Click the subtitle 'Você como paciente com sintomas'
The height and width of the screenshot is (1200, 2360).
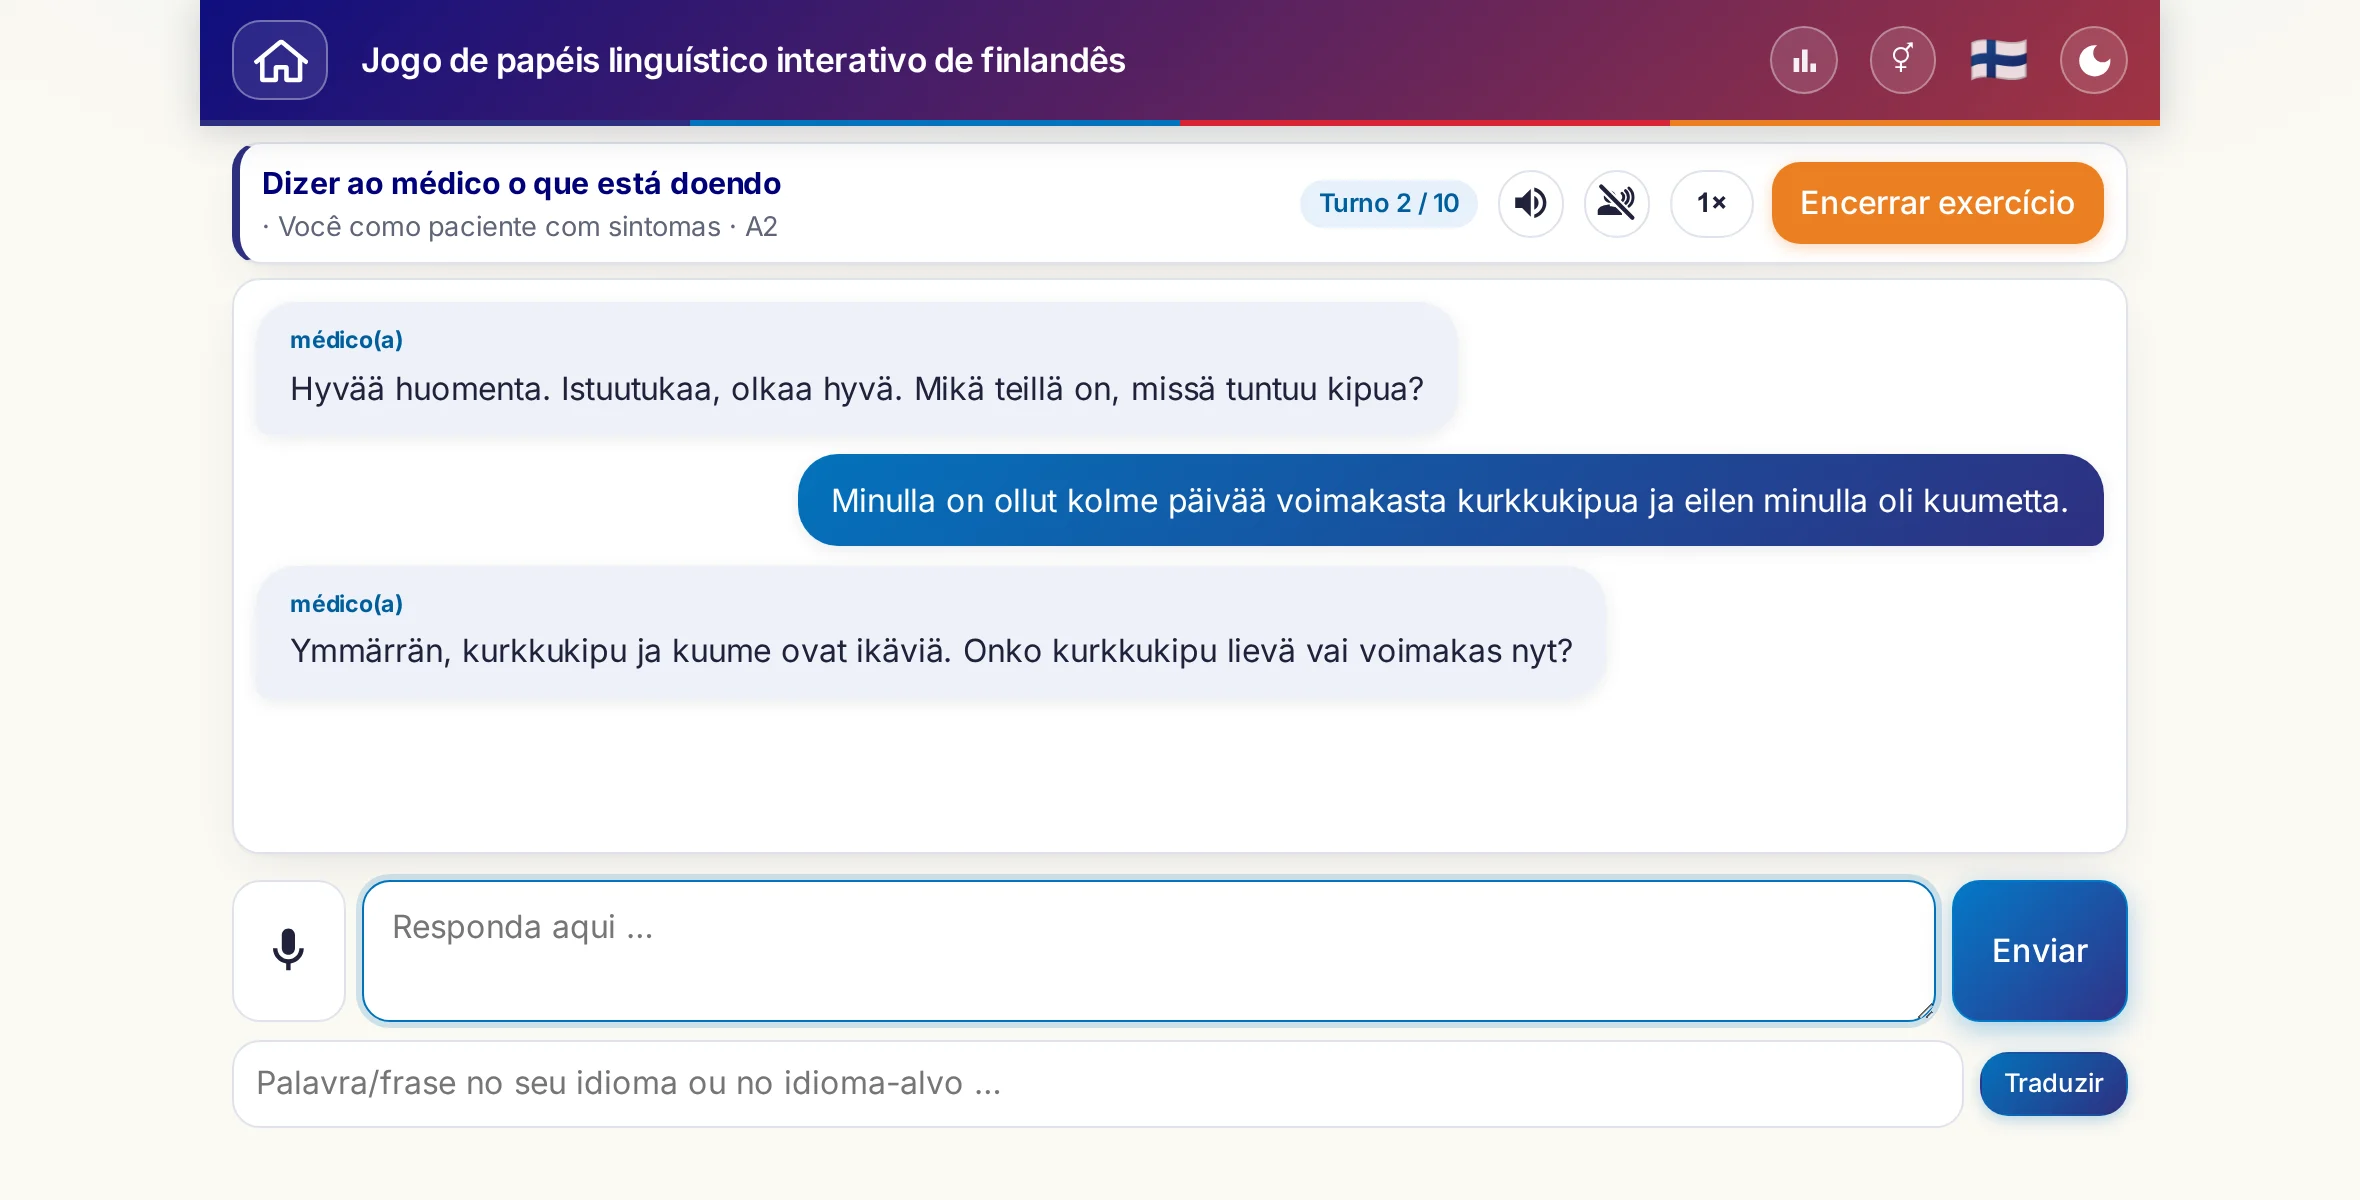(x=499, y=227)
